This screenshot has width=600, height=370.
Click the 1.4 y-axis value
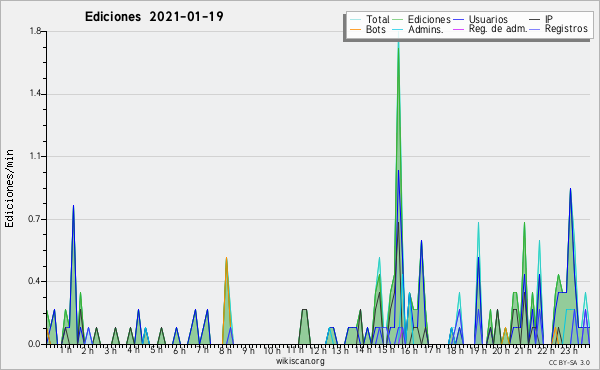point(35,94)
